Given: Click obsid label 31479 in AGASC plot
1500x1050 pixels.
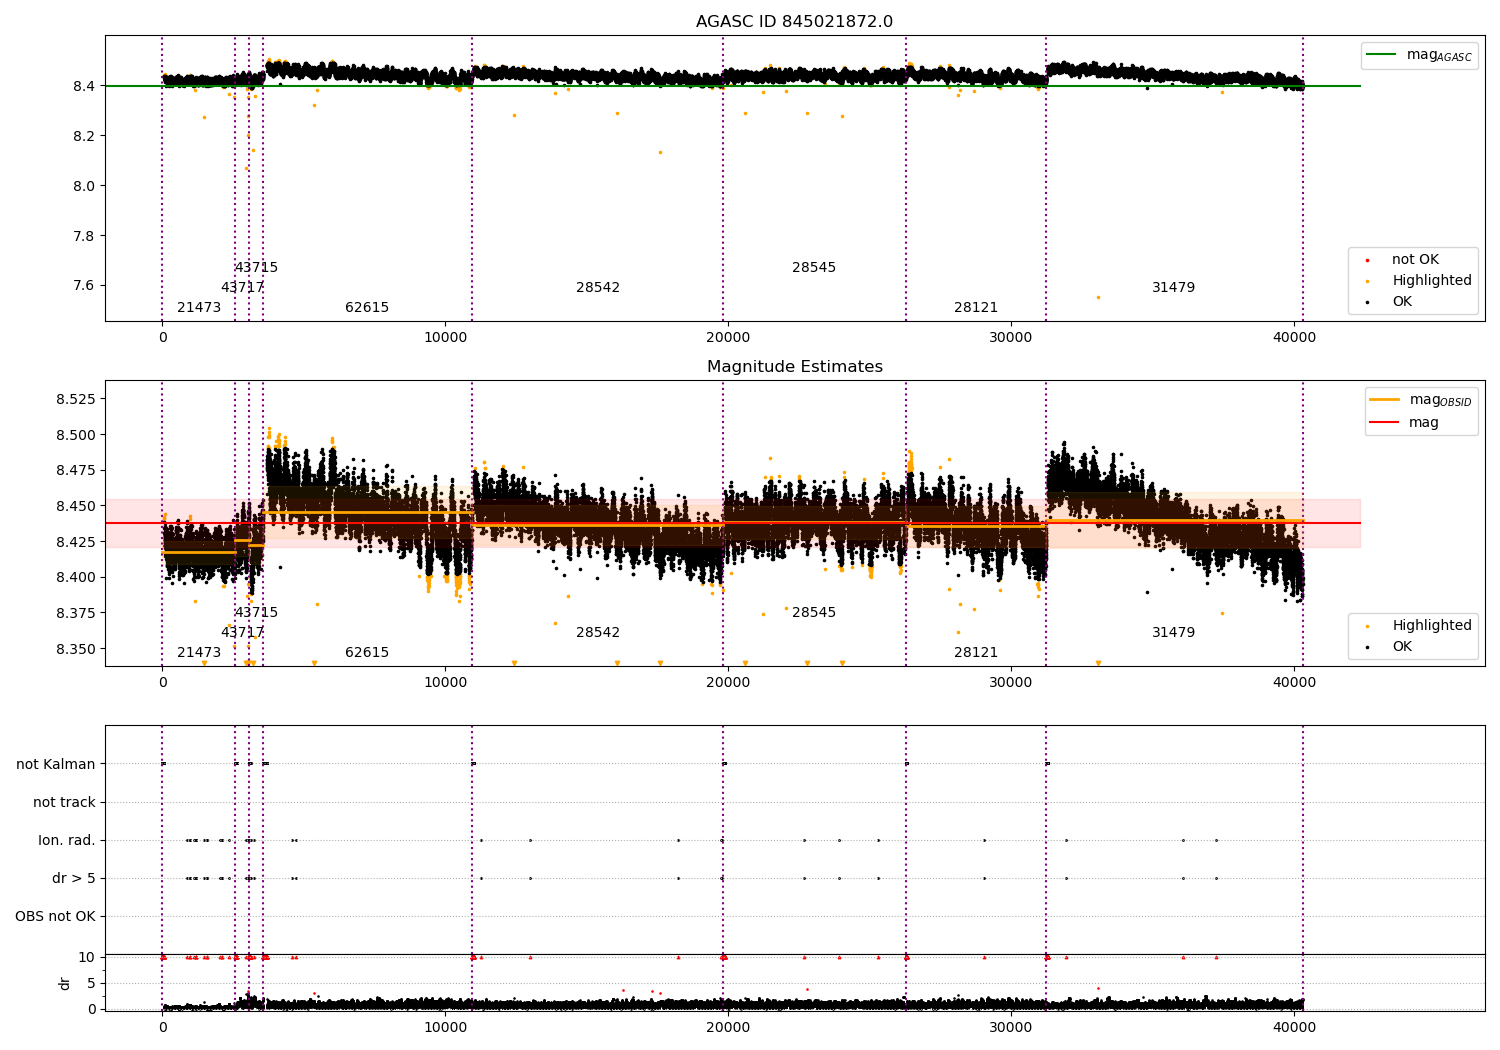Looking at the screenshot, I should 1173,288.
